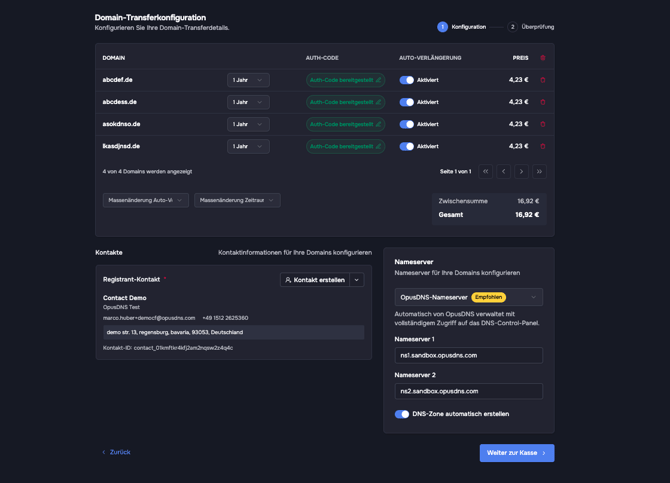Open period dropdown for abcdess.de
The height and width of the screenshot is (483, 670).
point(248,102)
